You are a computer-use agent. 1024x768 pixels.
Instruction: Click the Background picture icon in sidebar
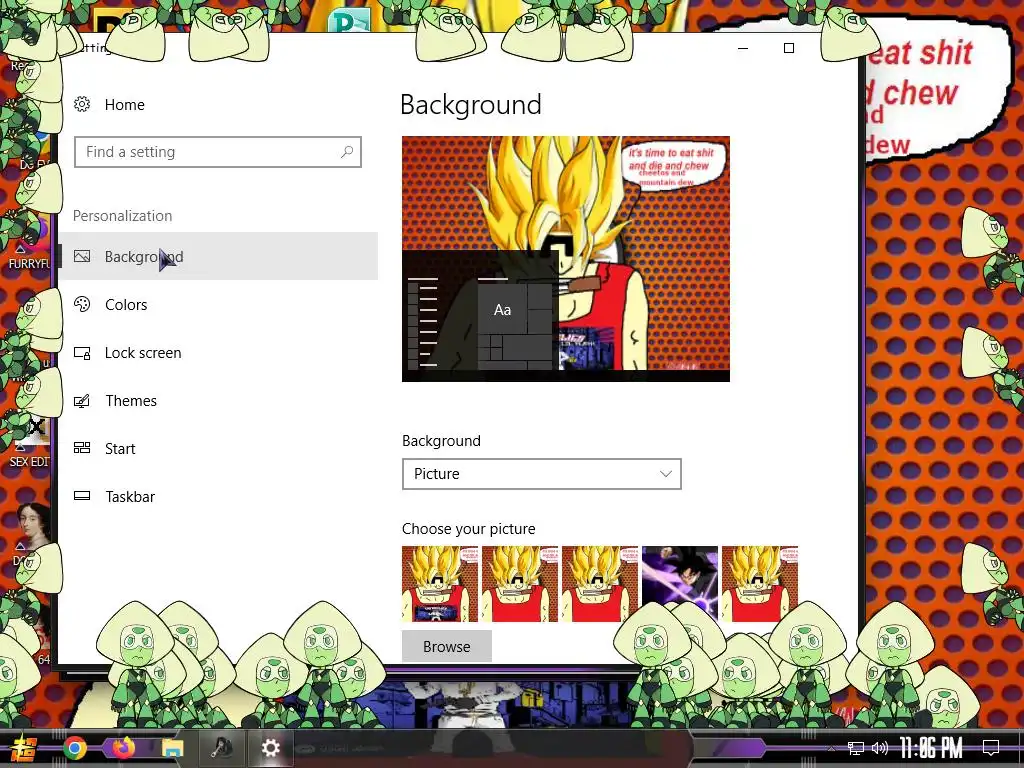coord(82,256)
